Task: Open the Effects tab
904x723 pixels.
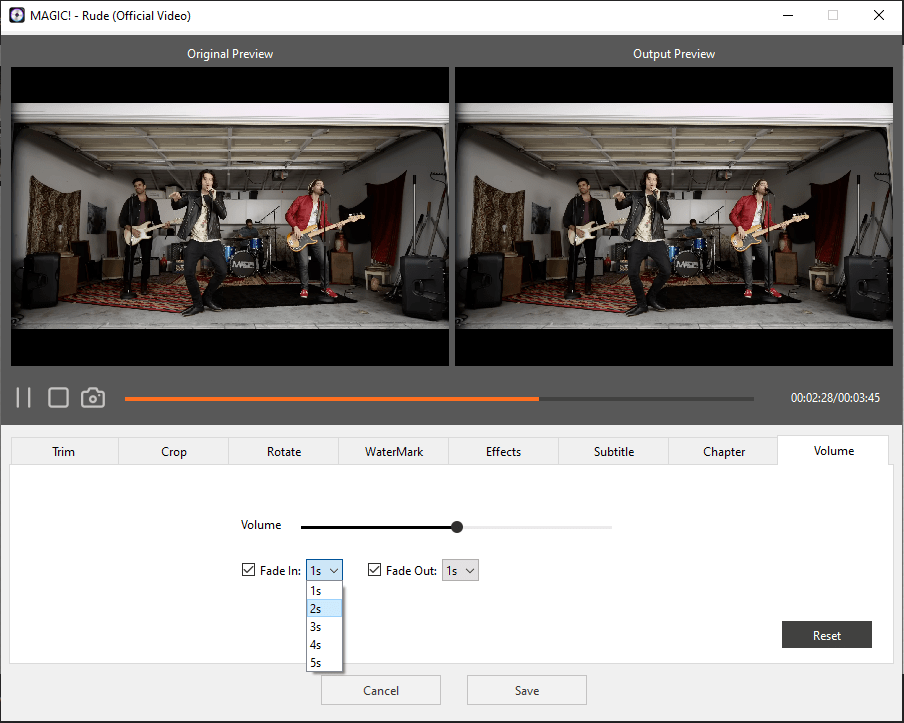Action: (x=503, y=452)
